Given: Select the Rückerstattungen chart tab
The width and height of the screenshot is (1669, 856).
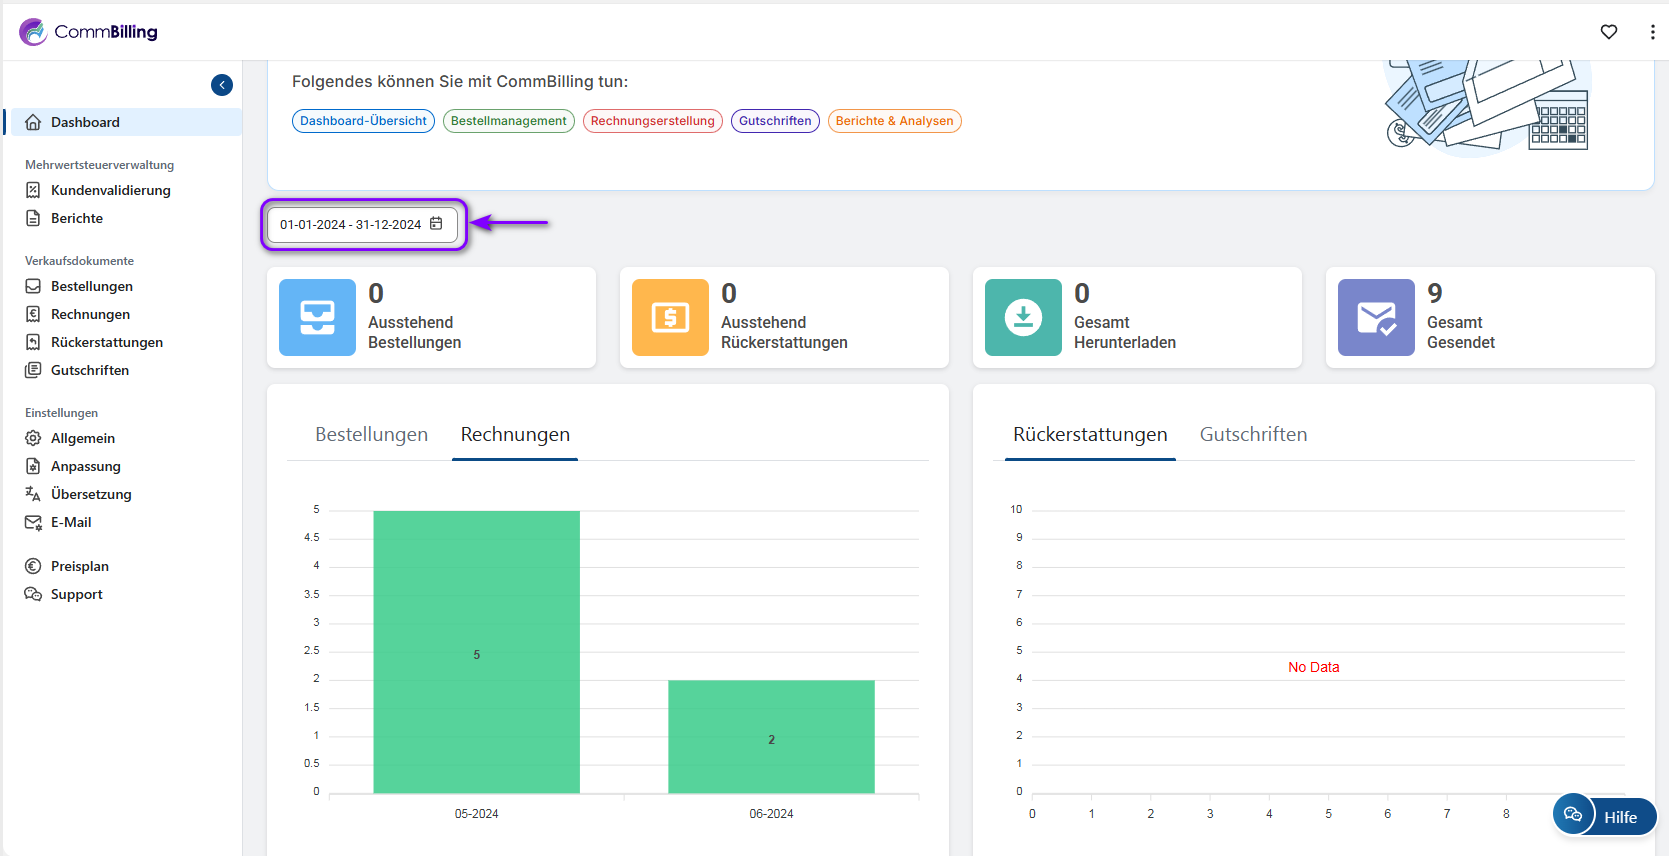Looking at the screenshot, I should point(1089,435).
